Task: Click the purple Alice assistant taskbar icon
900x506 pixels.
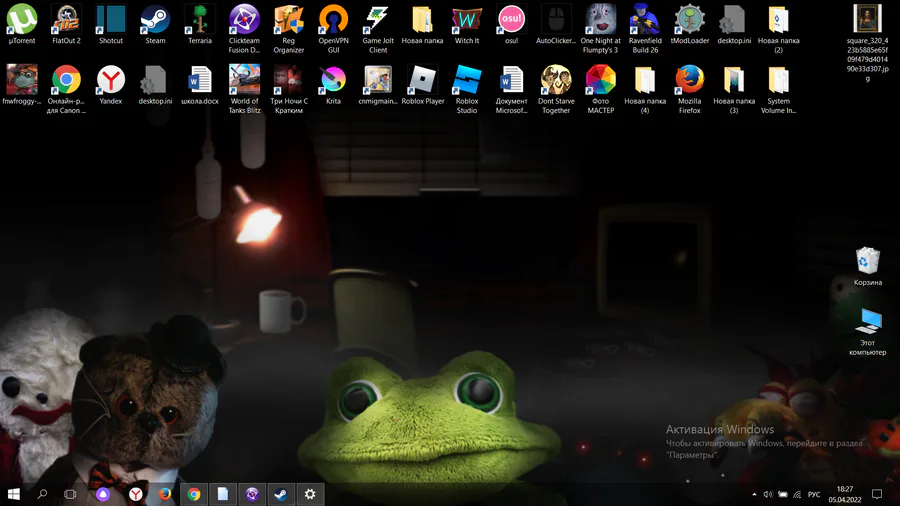Action: (103, 494)
